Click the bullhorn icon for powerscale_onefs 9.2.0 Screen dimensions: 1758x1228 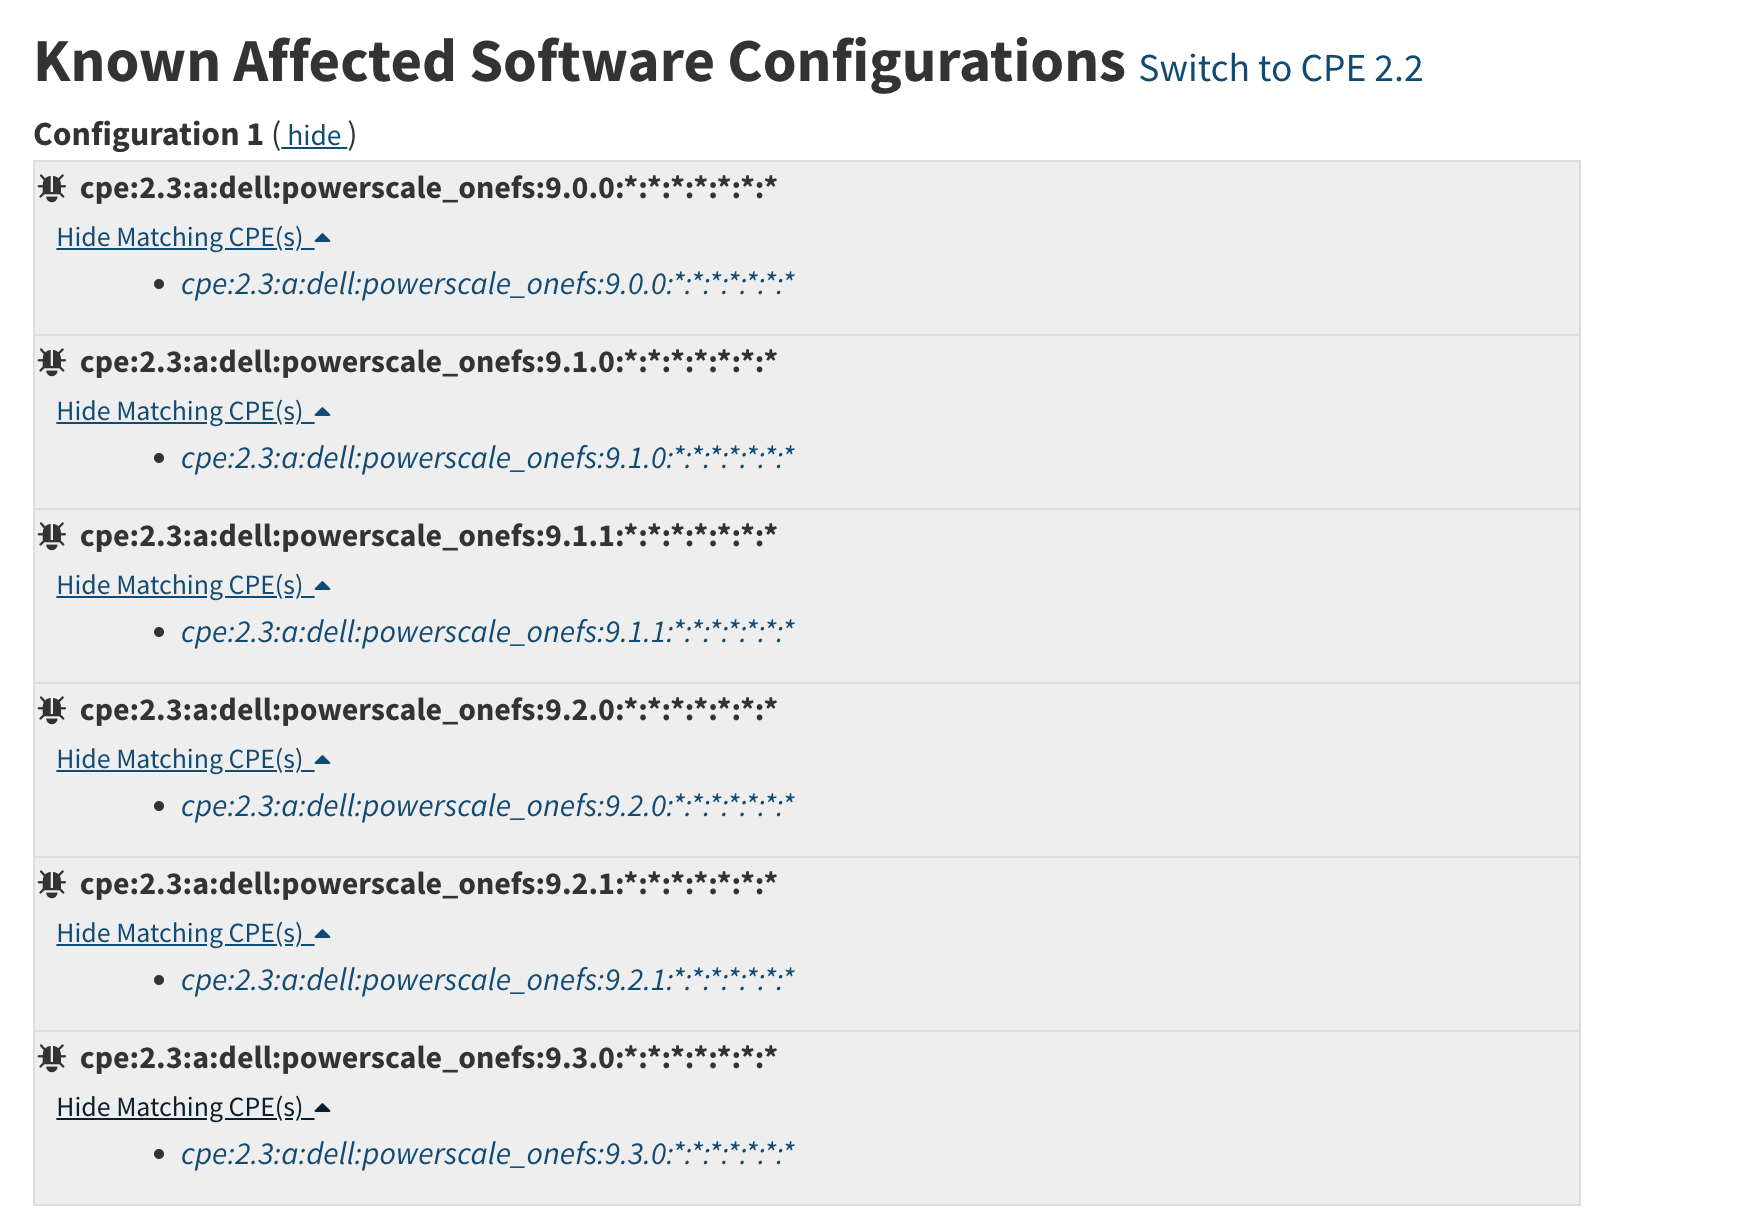(x=50, y=708)
